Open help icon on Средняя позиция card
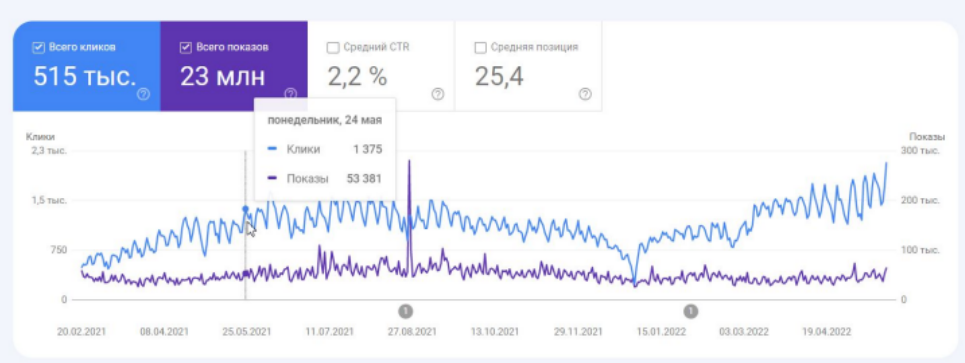The width and height of the screenshot is (965, 363). pos(585,94)
